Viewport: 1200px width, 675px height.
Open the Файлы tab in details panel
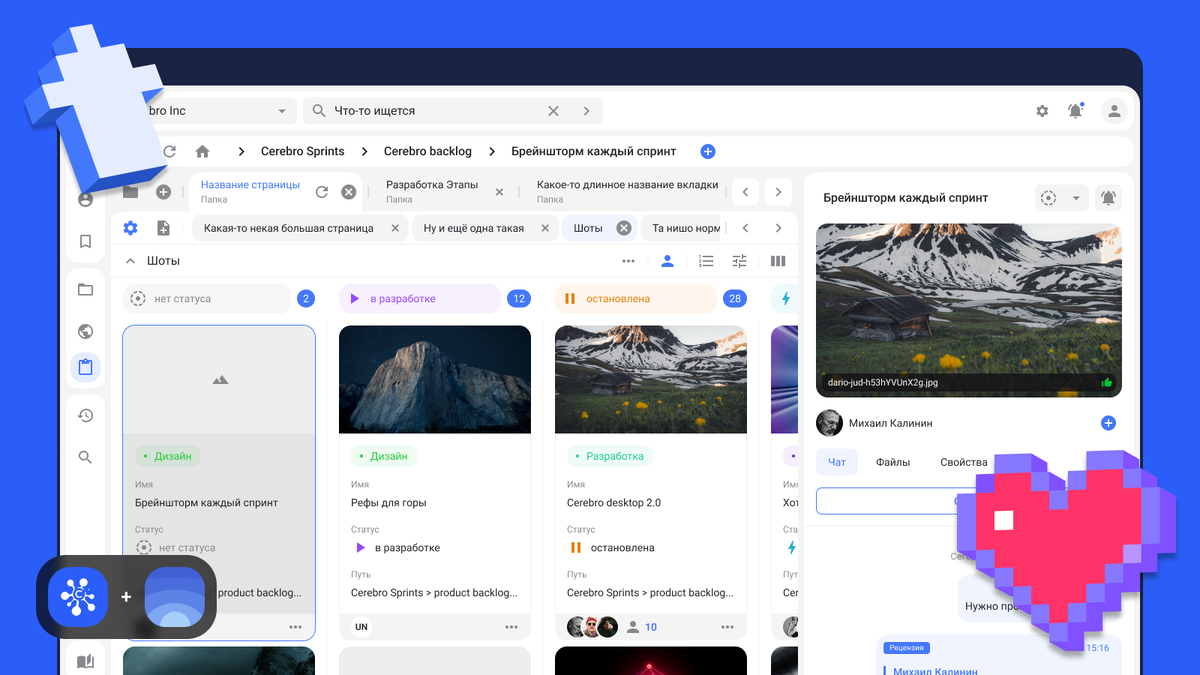[x=892, y=462]
